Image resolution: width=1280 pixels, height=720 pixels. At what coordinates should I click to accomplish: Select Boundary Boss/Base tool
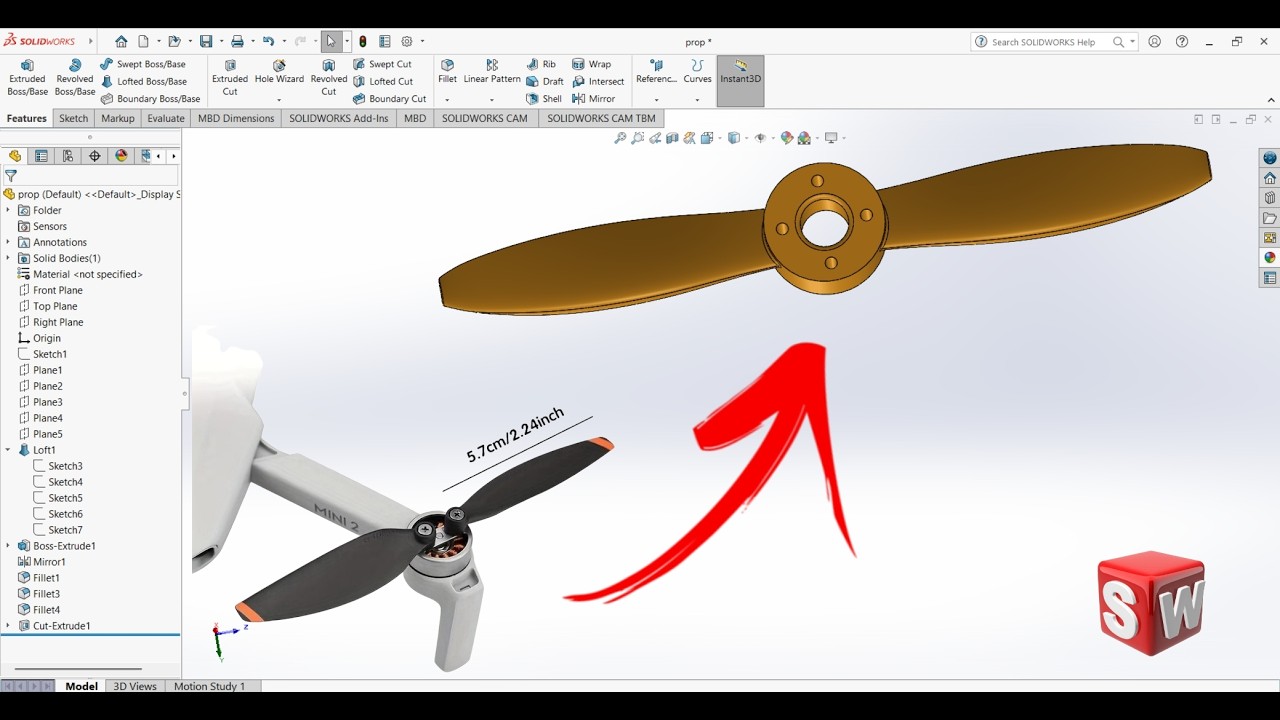150,99
